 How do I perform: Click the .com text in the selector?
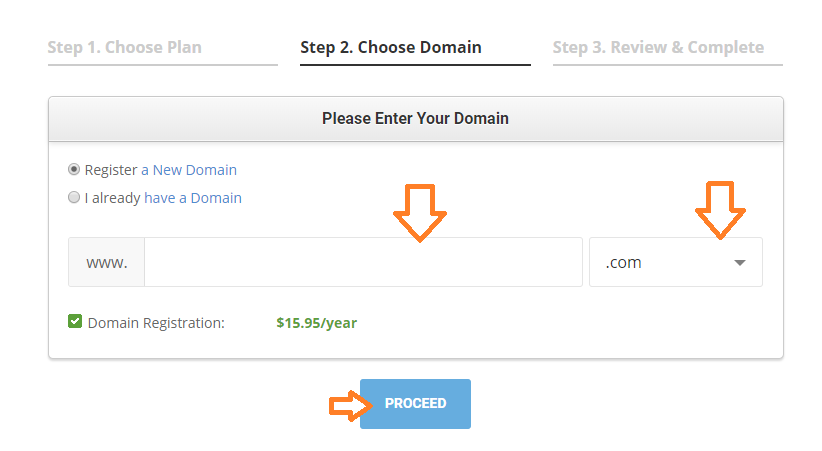tap(623, 262)
